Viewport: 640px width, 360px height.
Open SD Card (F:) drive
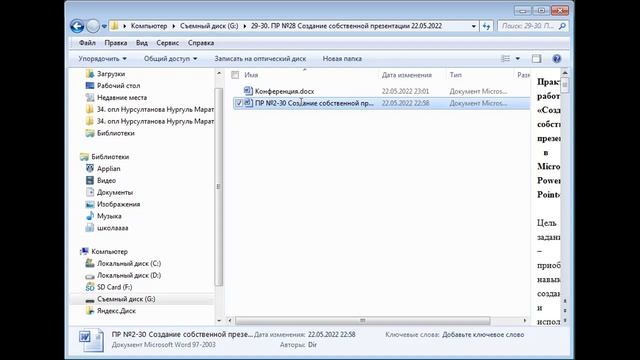114,287
